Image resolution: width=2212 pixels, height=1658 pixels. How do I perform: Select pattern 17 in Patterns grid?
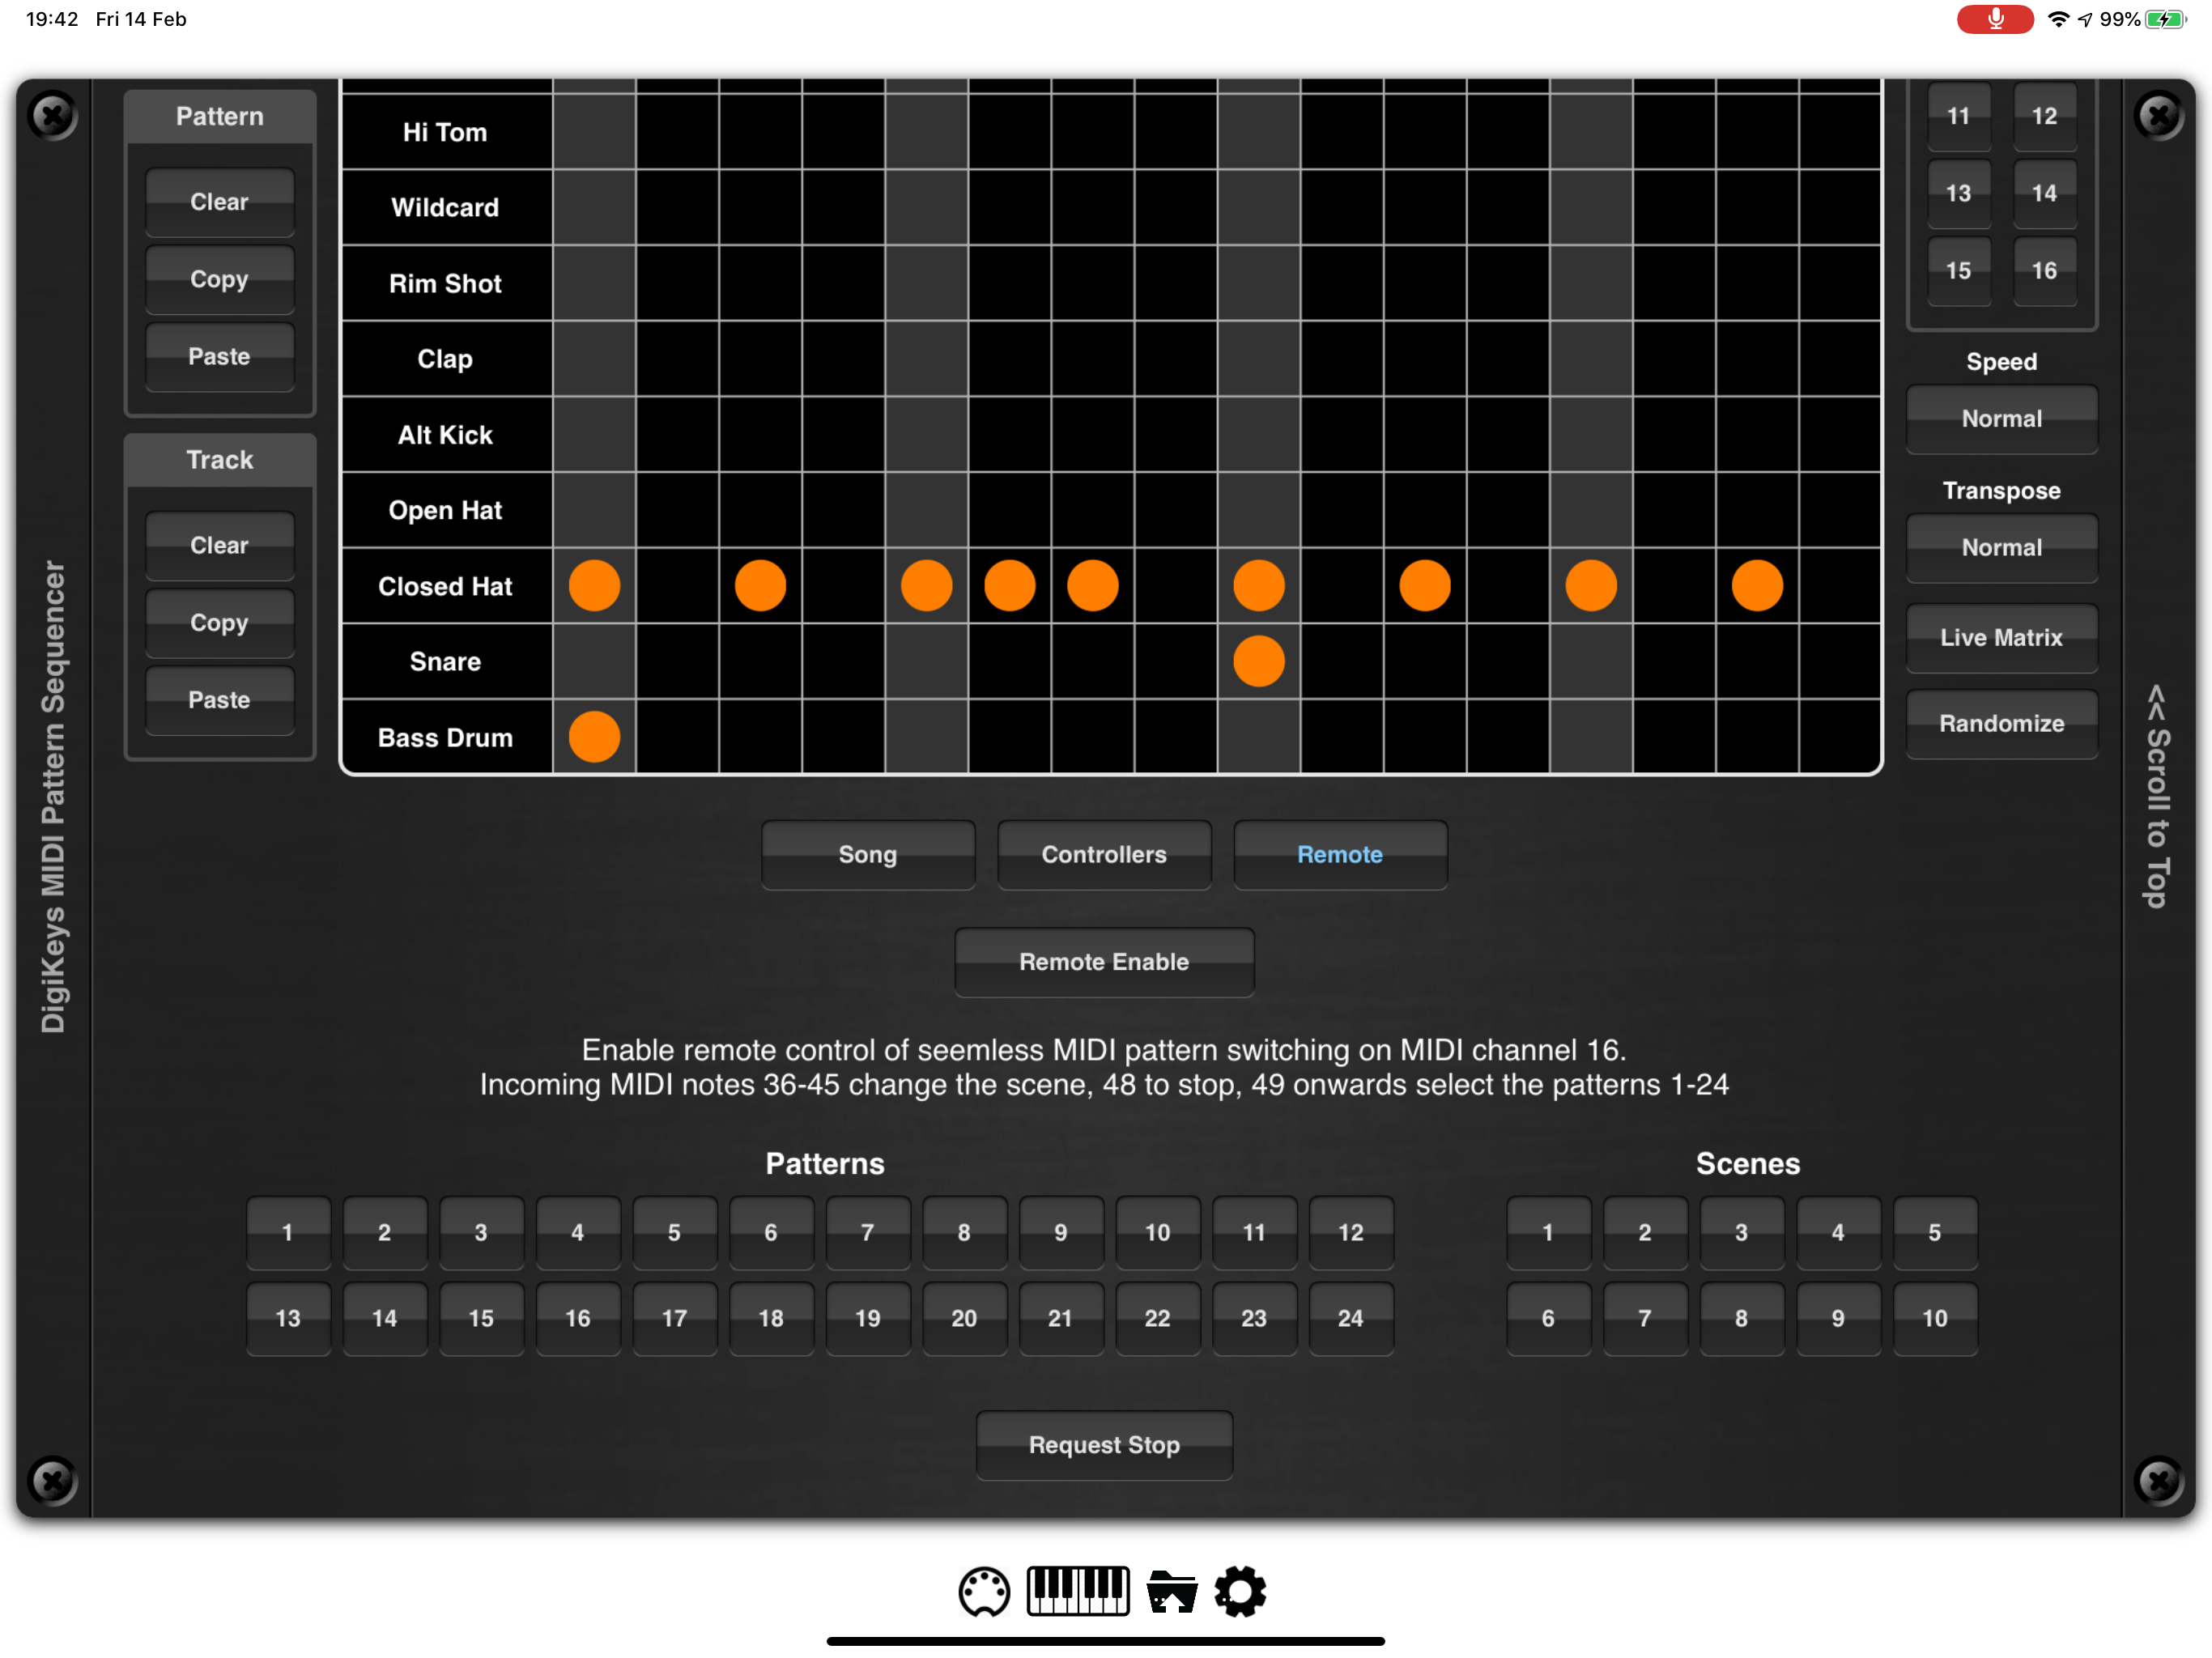coord(674,1318)
